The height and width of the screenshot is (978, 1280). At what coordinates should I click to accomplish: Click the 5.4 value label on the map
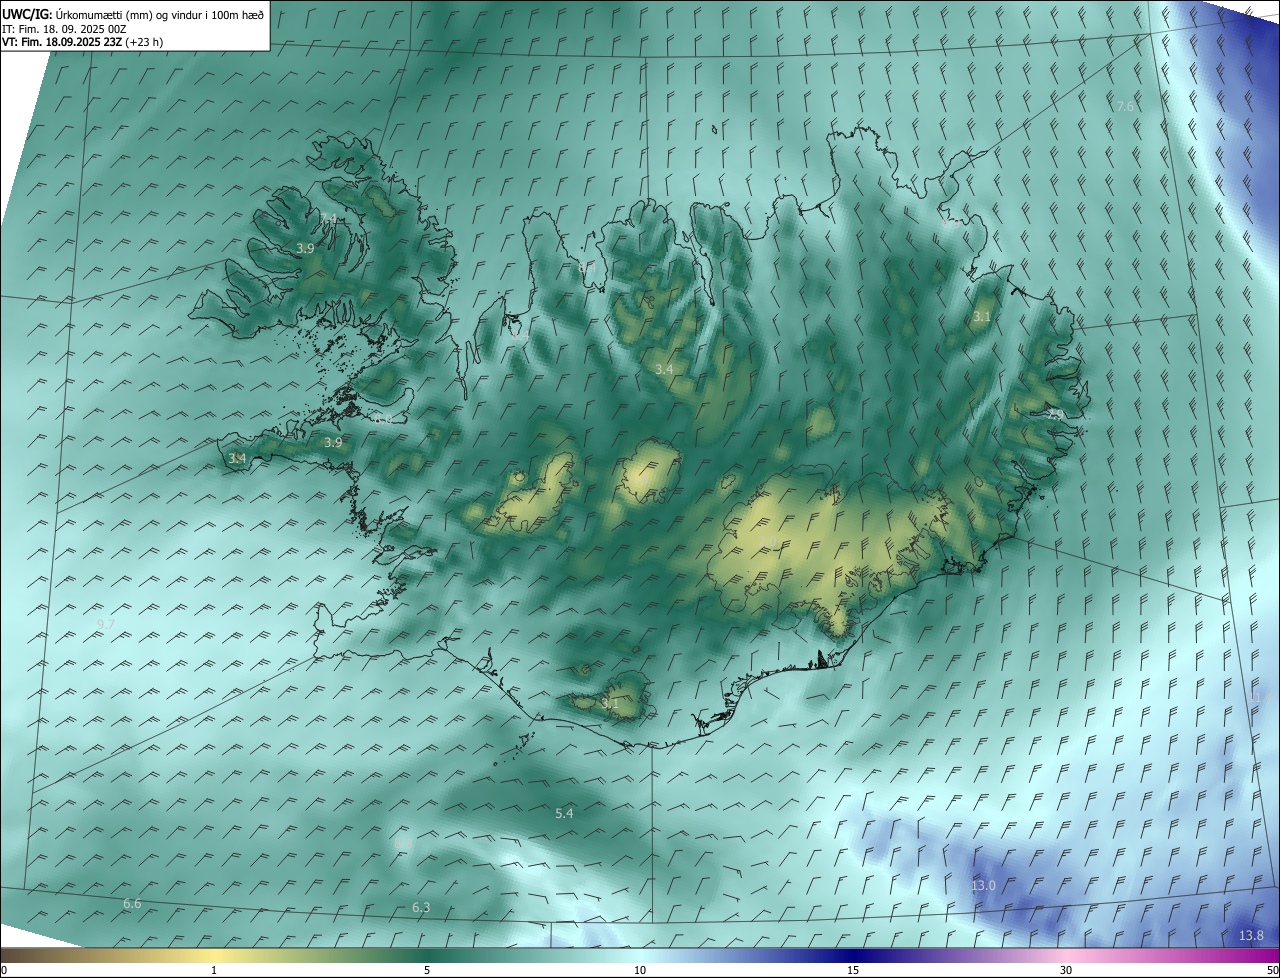[564, 814]
